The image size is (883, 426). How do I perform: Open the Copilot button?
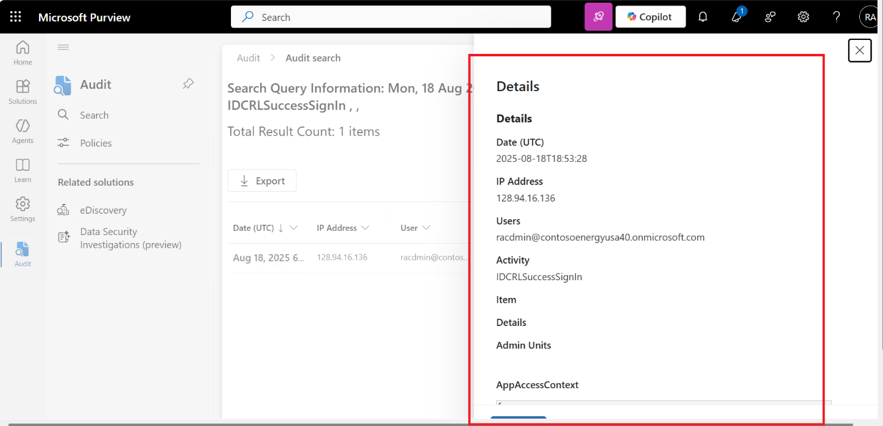point(650,17)
